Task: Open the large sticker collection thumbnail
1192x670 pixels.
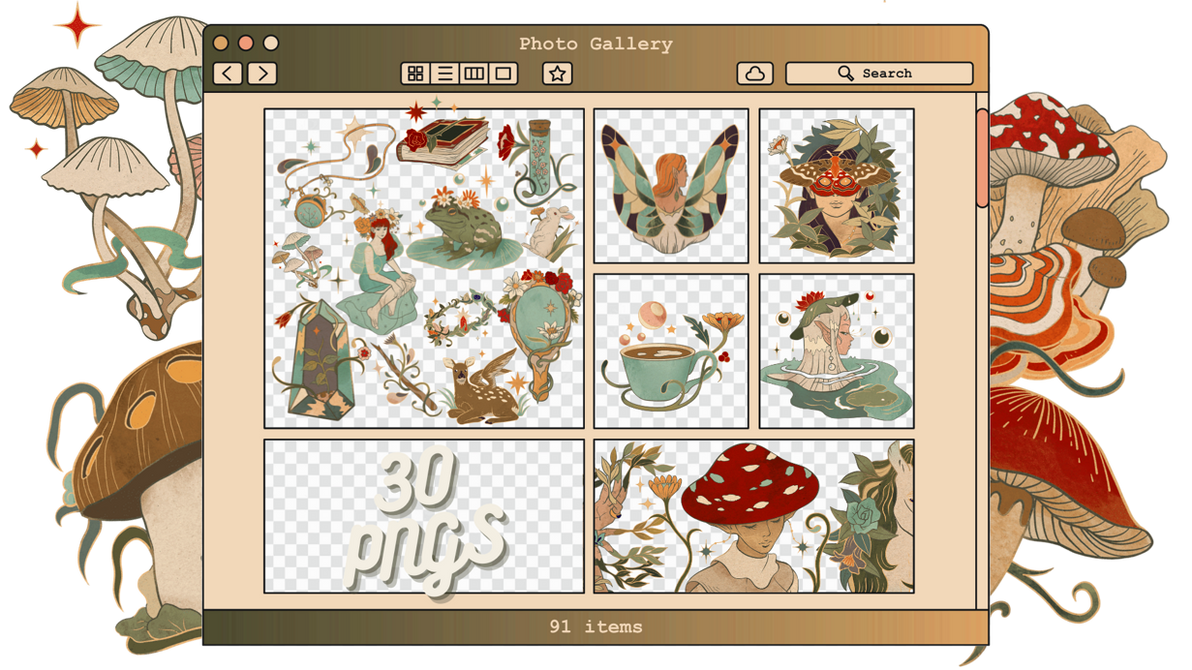Action: [x=424, y=268]
